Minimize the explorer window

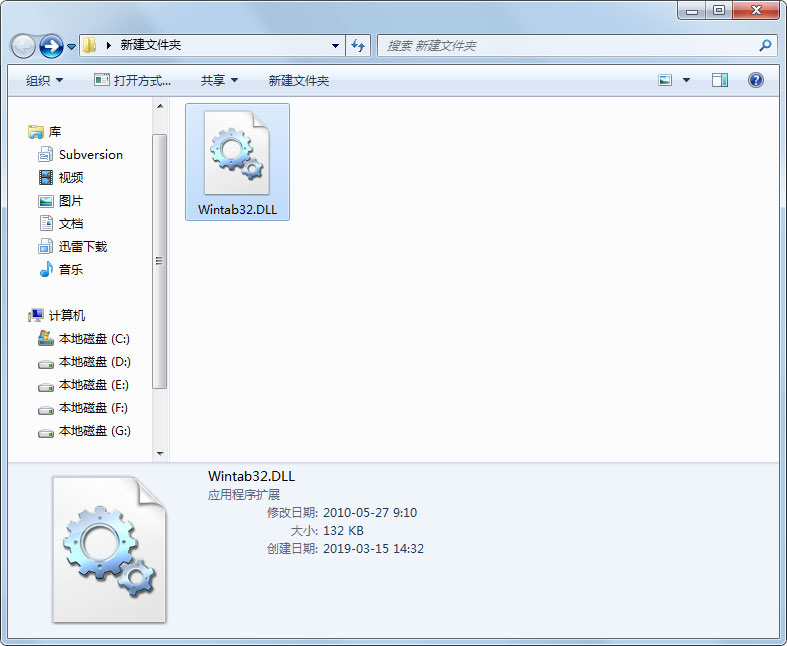[692, 10]
